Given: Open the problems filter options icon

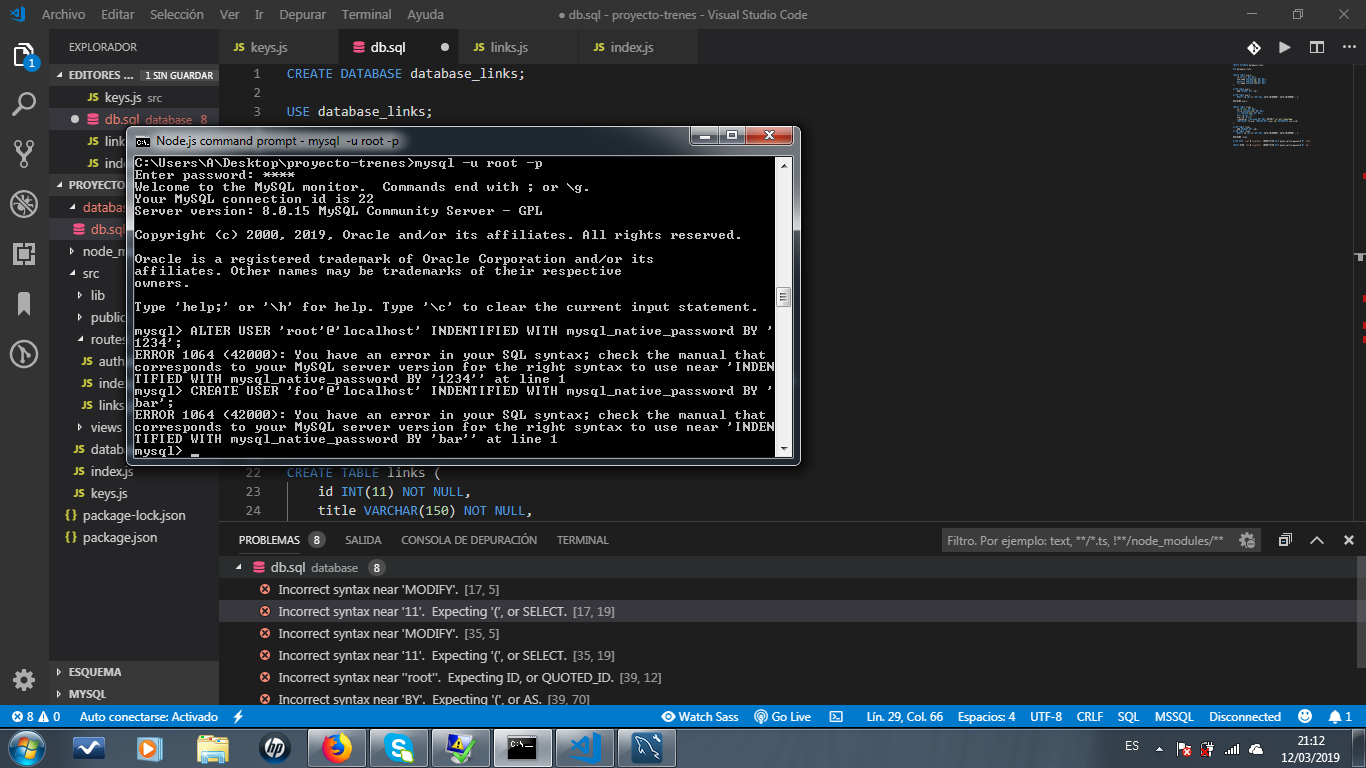Looking at the screenshot, I should [1247, 540].
